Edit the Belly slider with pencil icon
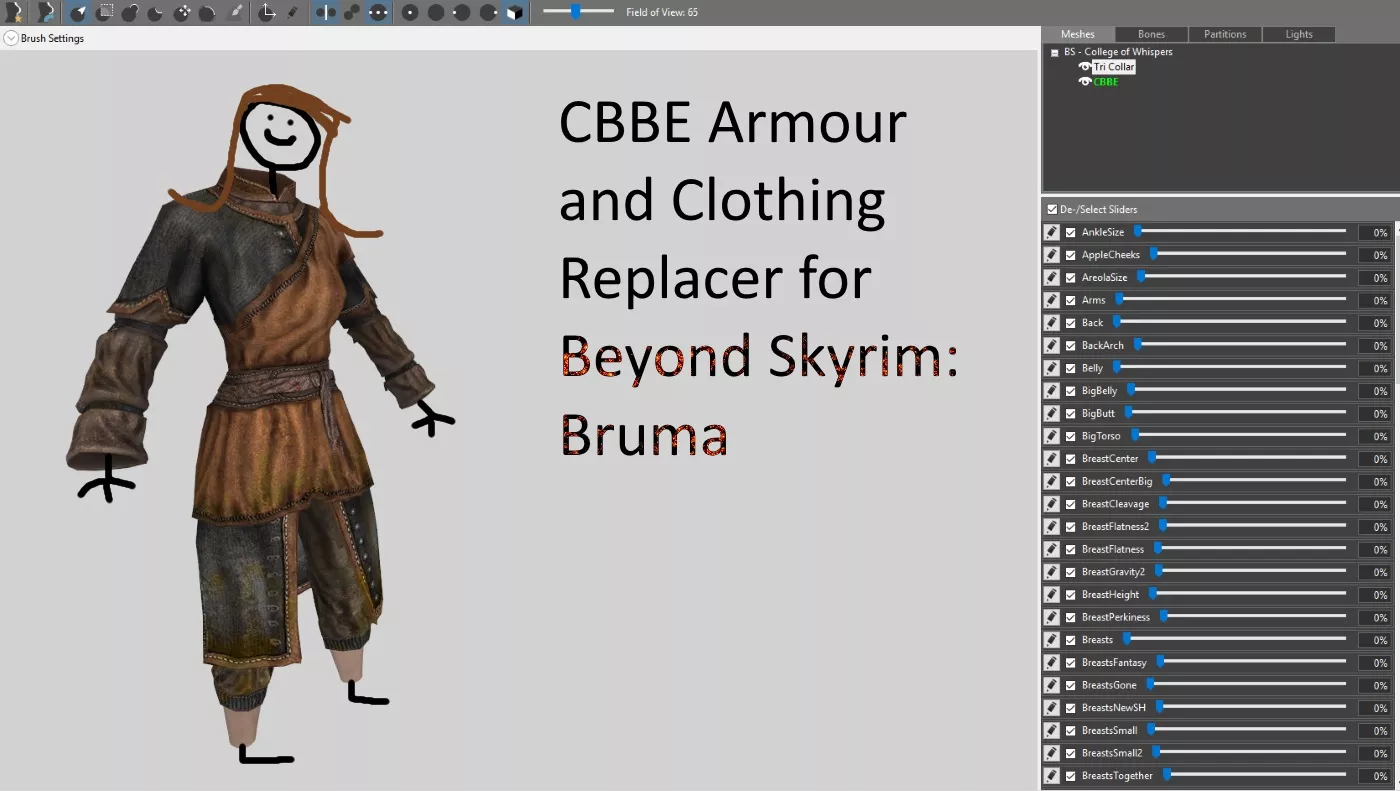This screenshot has height=791, width=1400. click(x=1052, y=368)
